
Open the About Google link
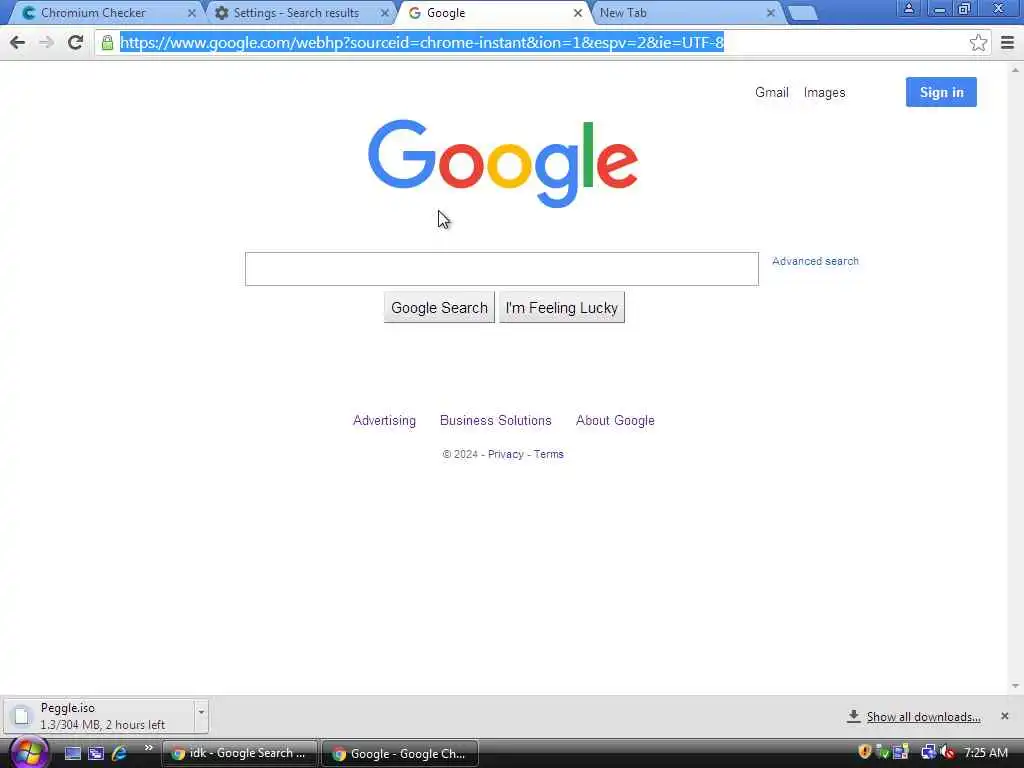tap(615, 421)
